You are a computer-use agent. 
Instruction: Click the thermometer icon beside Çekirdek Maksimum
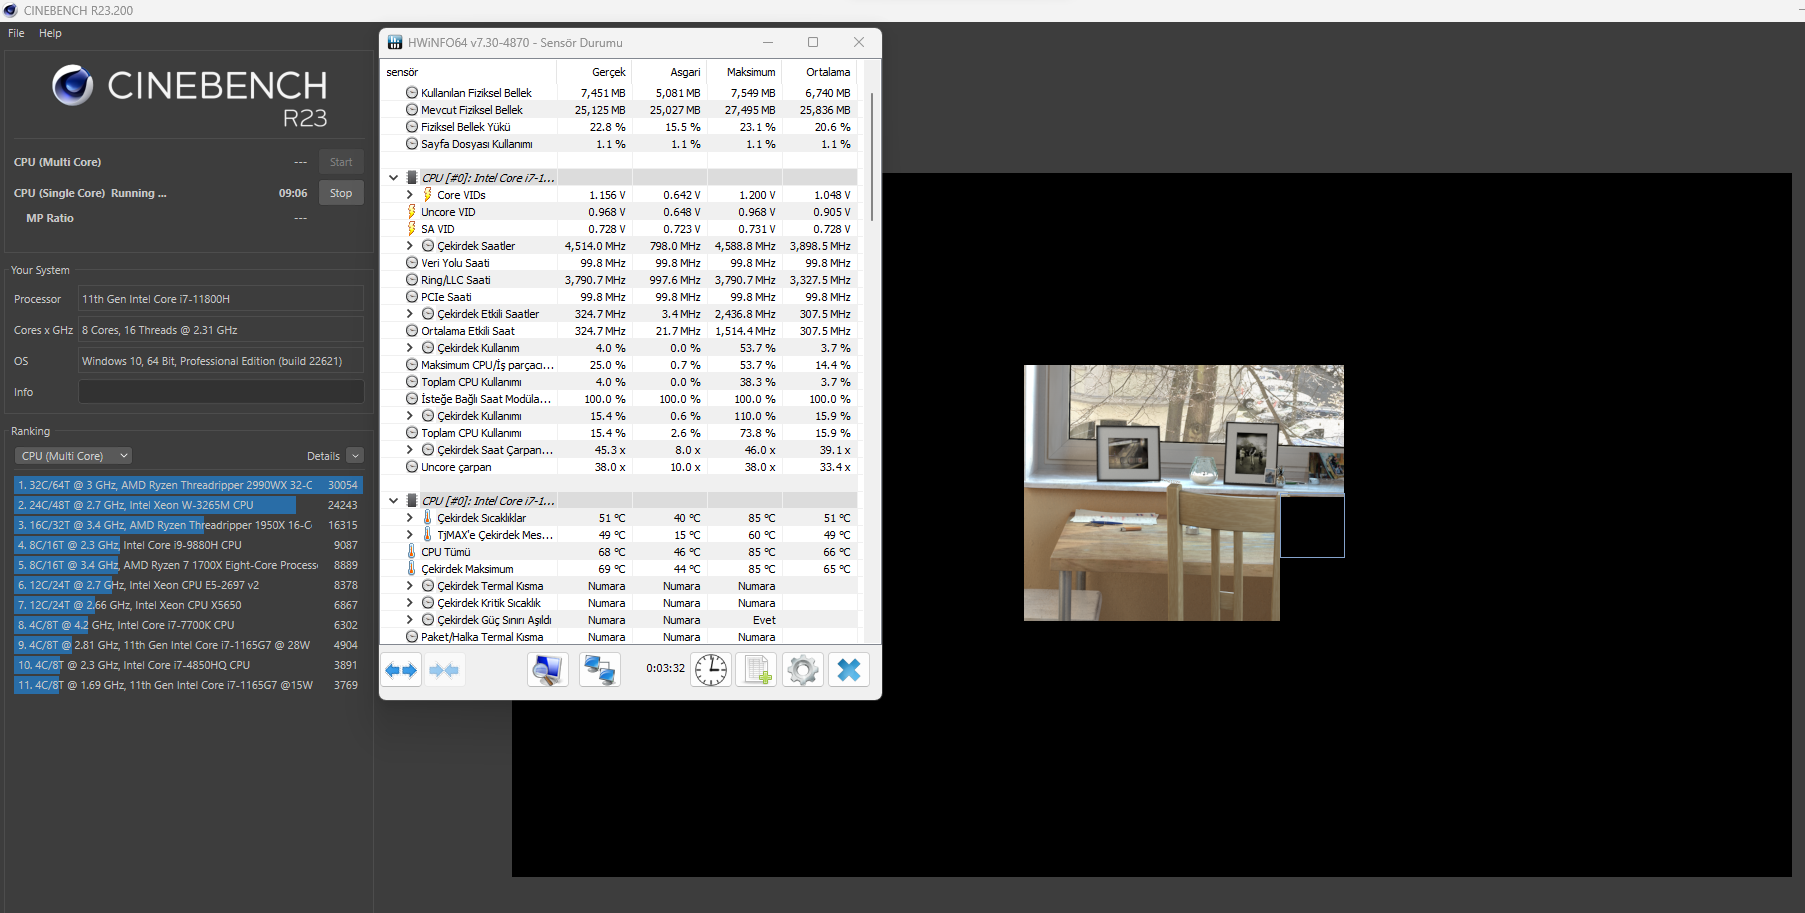[411, 569]
